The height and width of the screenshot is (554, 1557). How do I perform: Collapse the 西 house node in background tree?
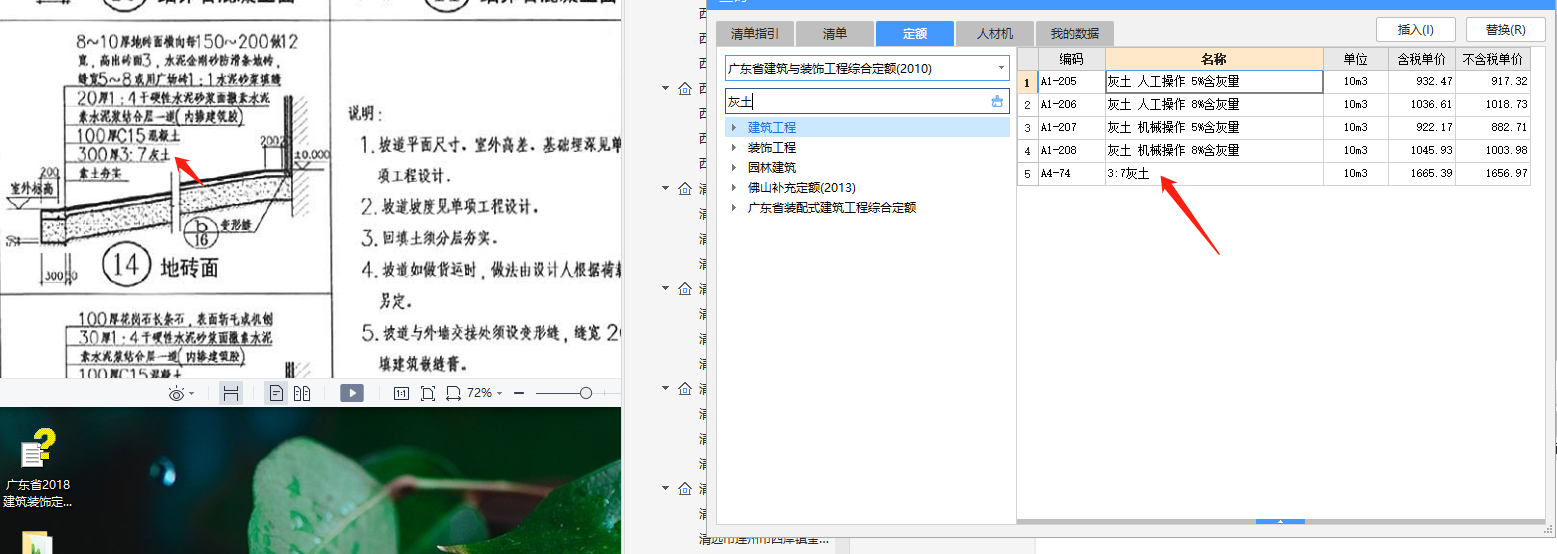point(666,88)
